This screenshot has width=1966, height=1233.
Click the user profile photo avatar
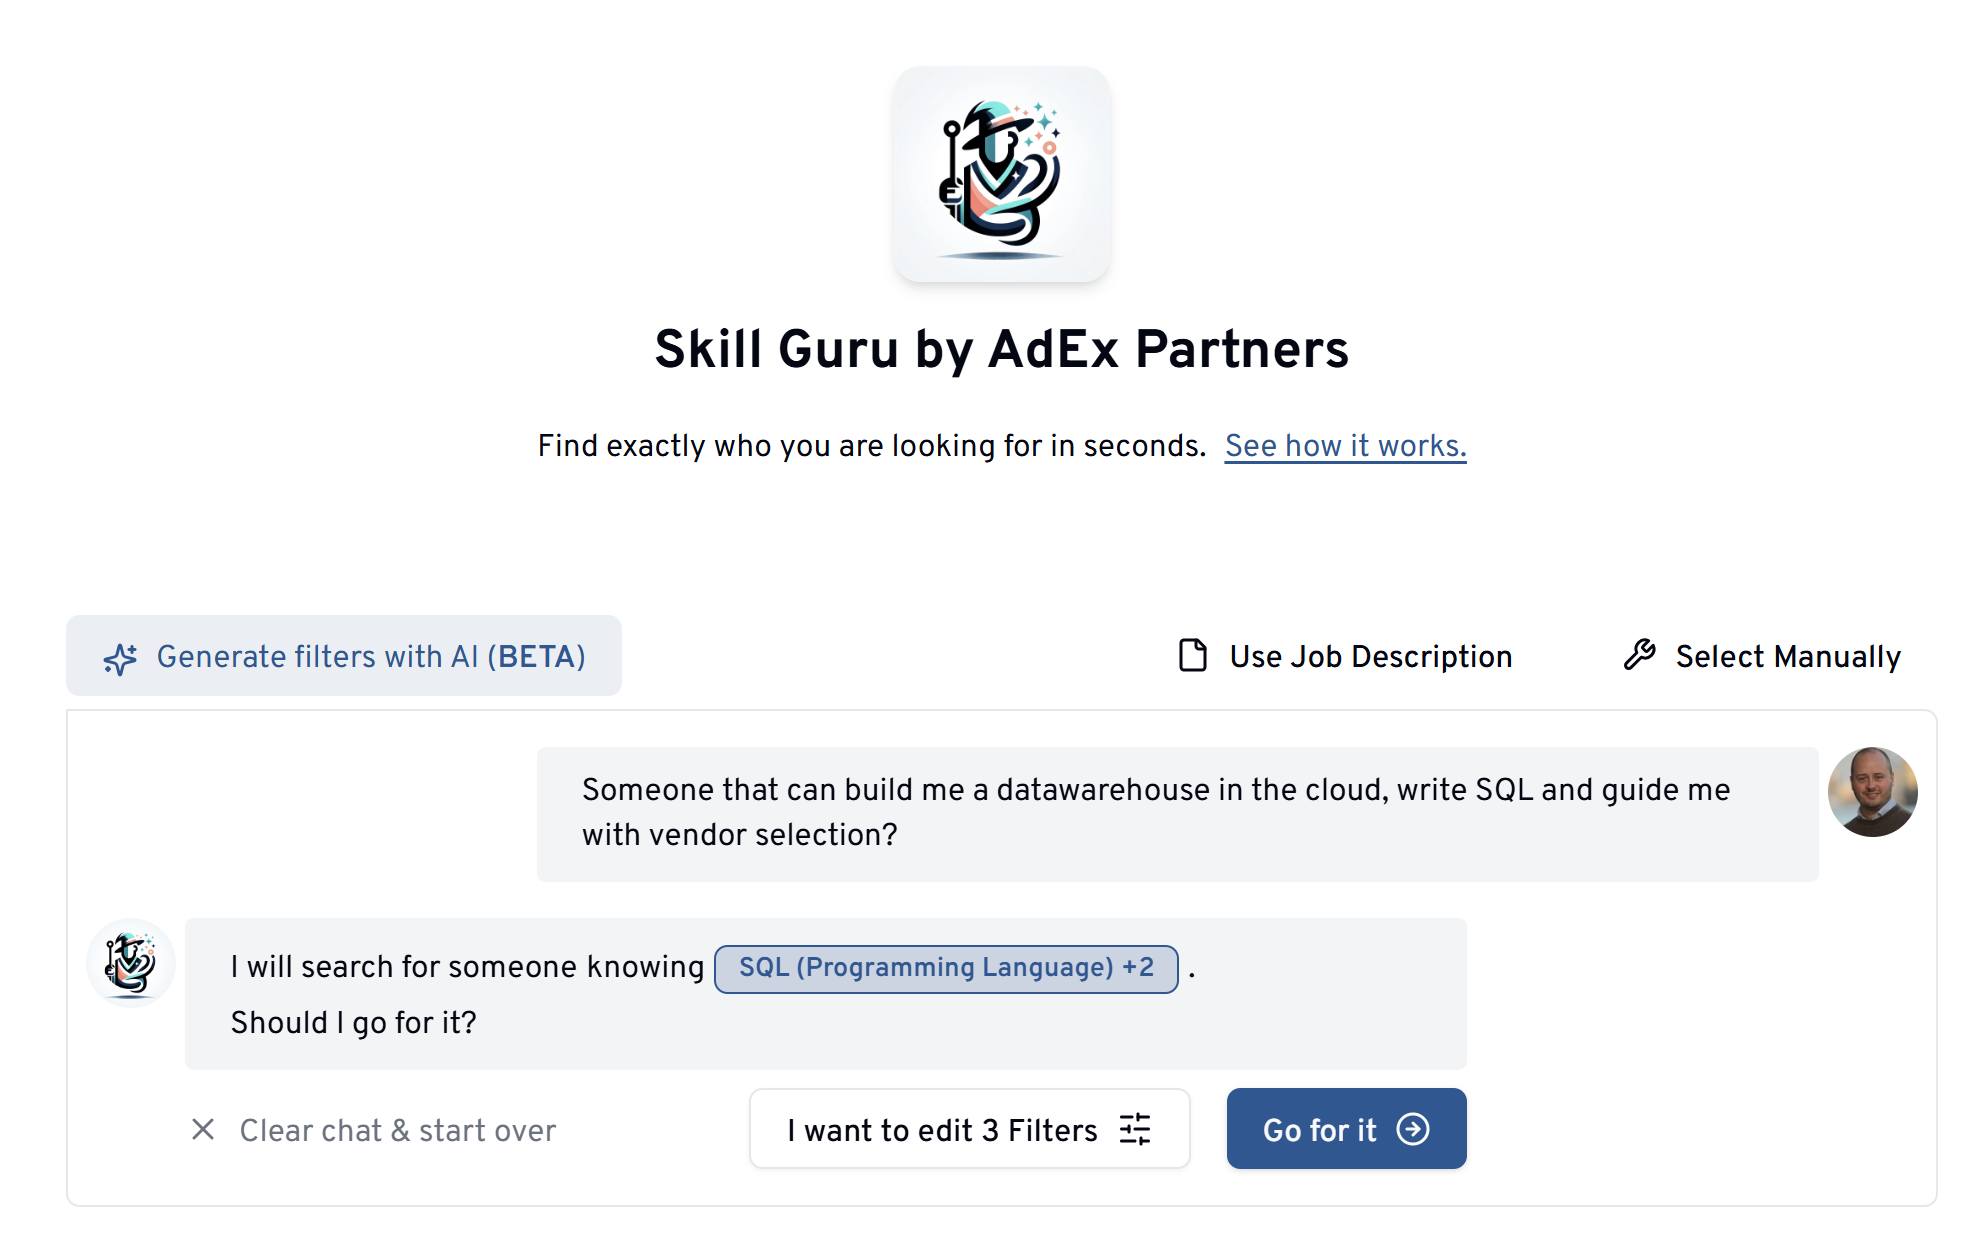[1872, 792]
